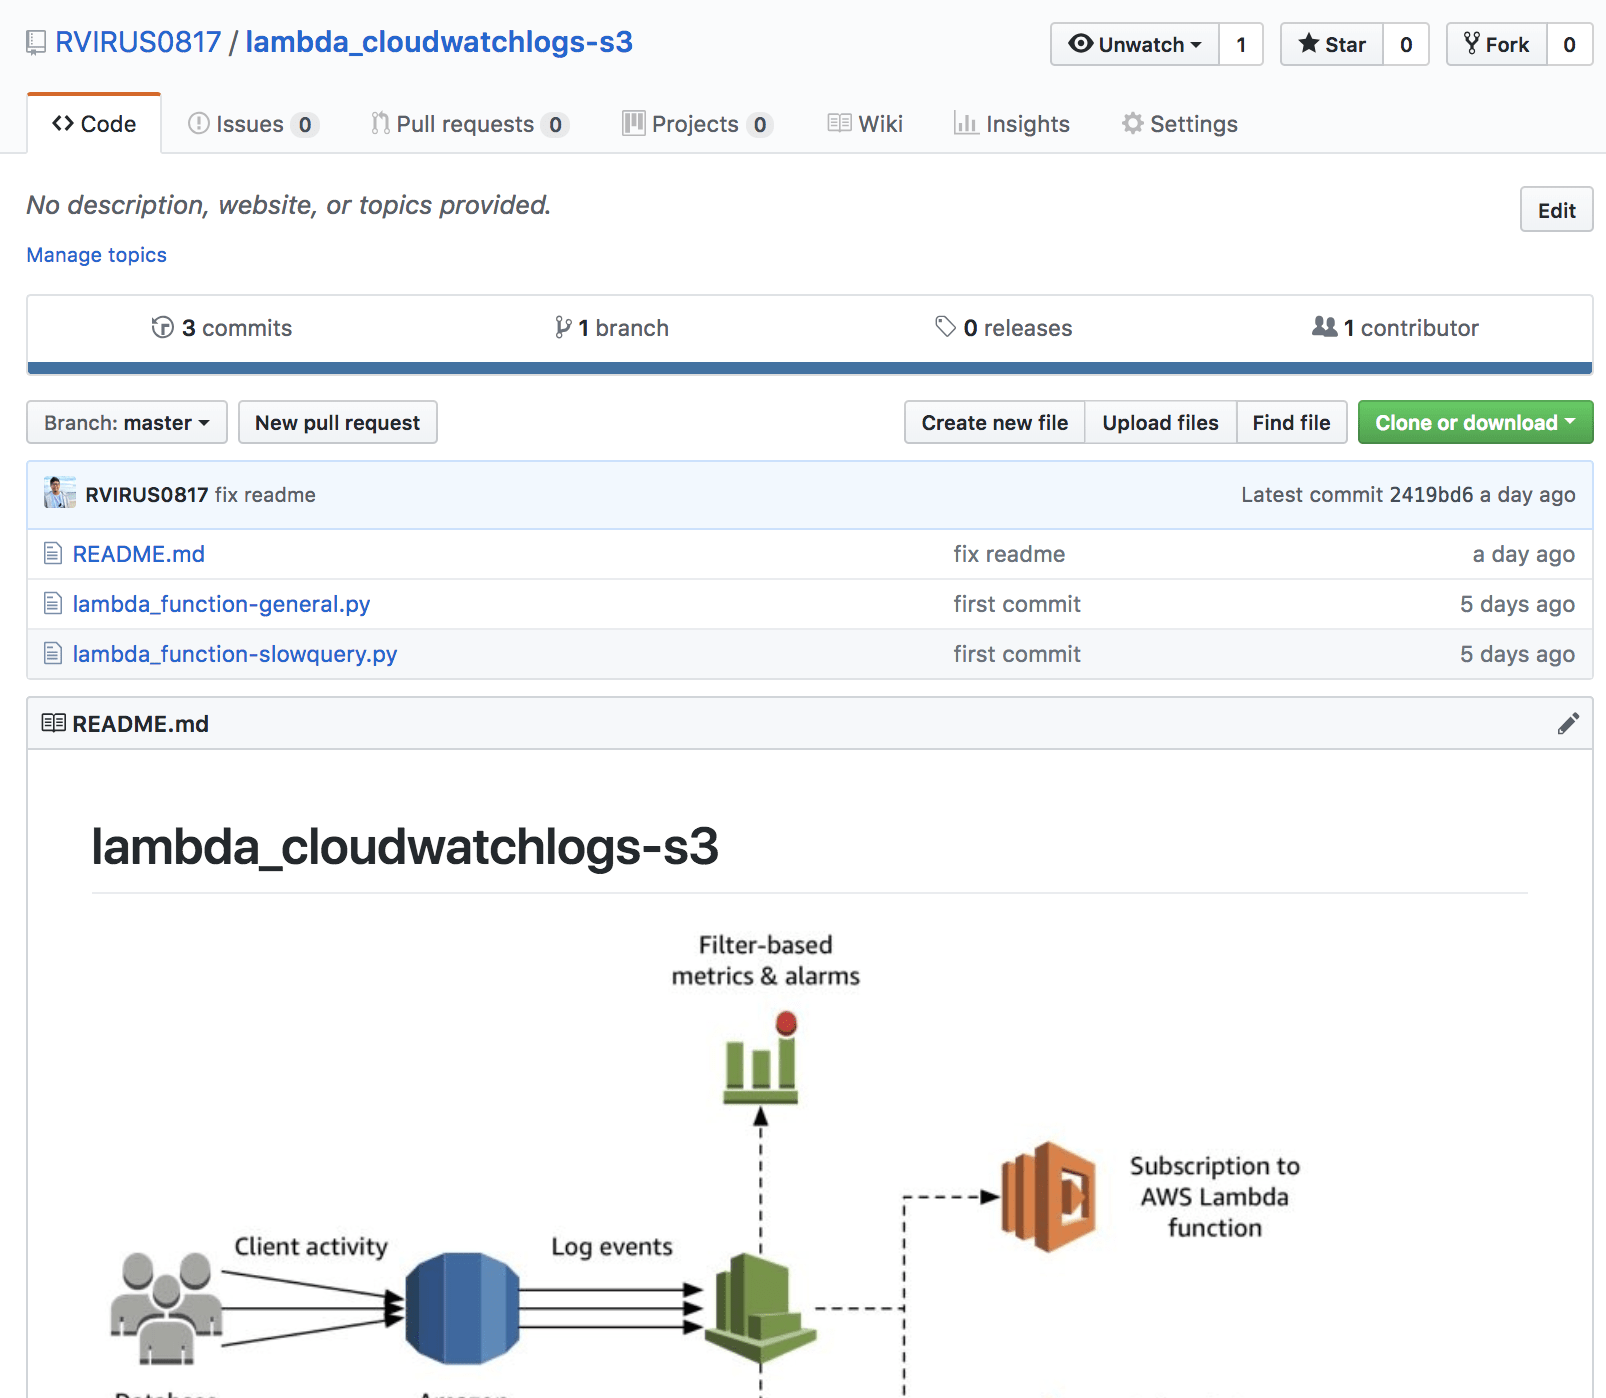
Task: Switch to the Issues tab
Action: click(x=252, y=124)
